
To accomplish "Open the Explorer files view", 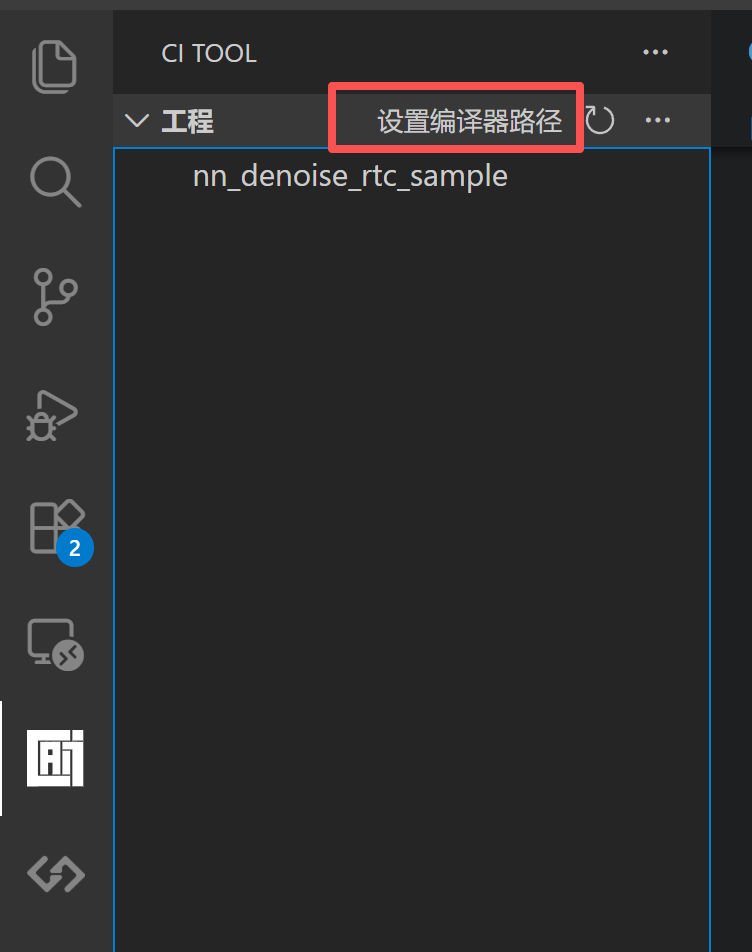I will 55,66.
